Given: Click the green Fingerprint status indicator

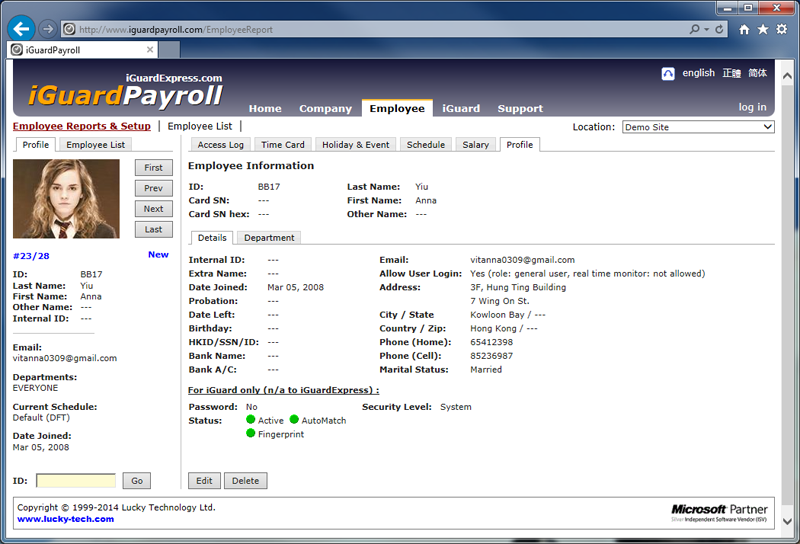Looking at the screenshot, I should pyautogui.click(x=251, y=433).
